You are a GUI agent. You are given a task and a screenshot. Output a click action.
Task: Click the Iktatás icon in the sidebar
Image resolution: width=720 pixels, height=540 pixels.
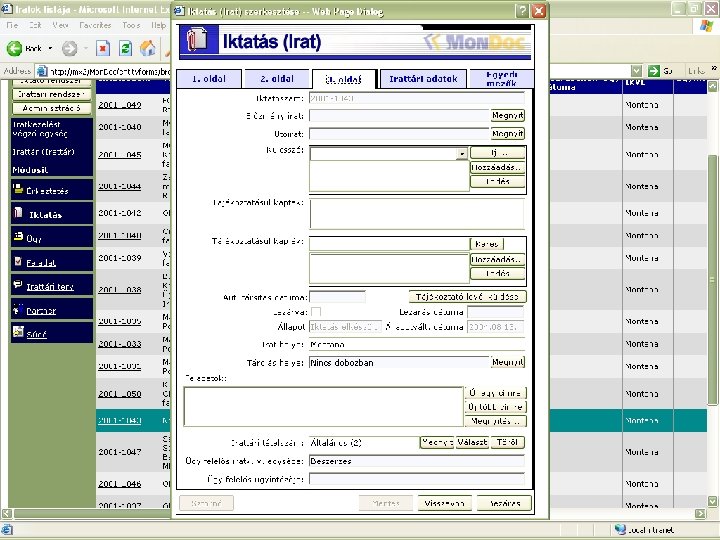pos(18,213)
